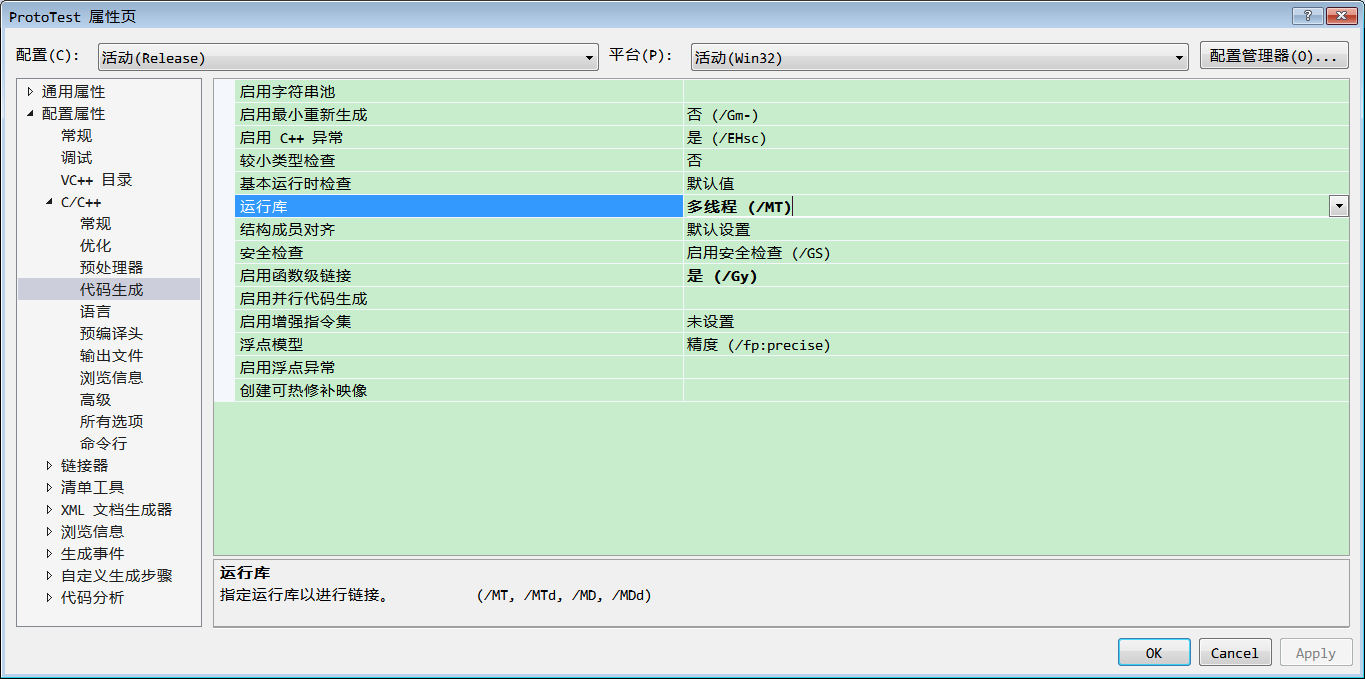The width and height of the screenshot is (1365, 679).
Task: Click the 是 (/Gy) value
Action: pos(1016,276)
